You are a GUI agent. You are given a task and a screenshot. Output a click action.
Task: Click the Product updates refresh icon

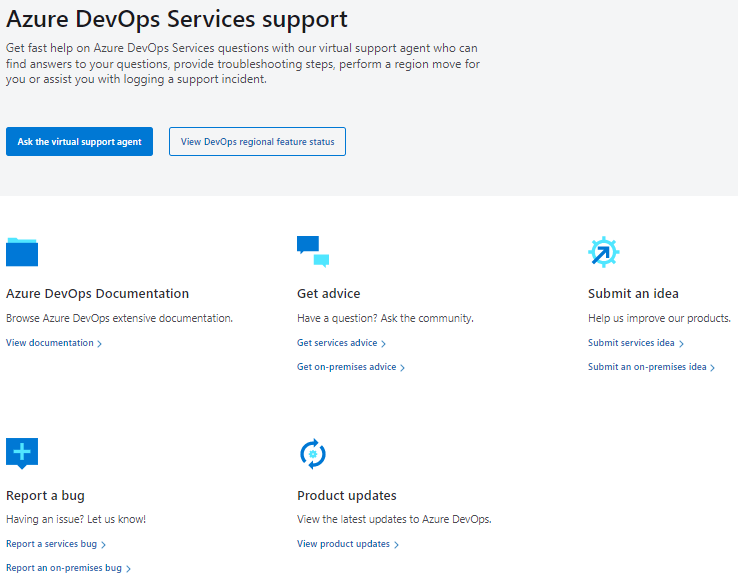click(313, 454)
